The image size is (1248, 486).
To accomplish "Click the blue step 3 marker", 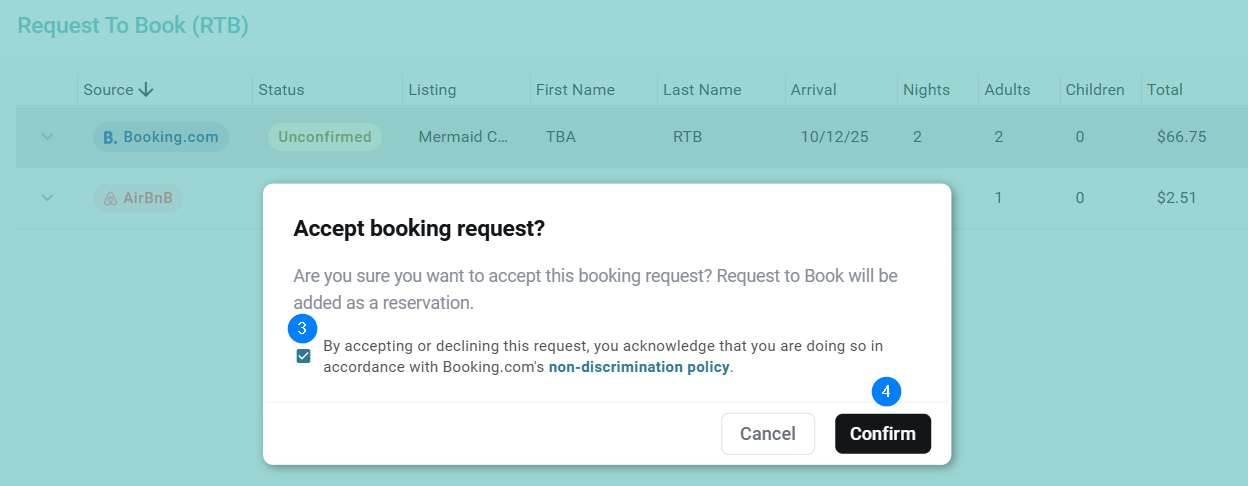I will [302, 328].
